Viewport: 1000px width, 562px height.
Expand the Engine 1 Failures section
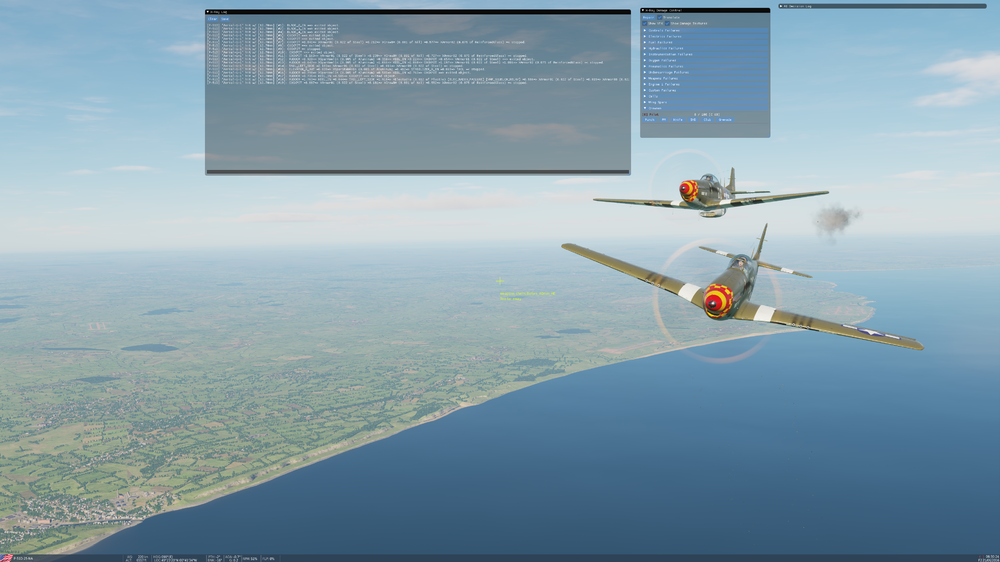pyautogui.click(x=705, y=84)
